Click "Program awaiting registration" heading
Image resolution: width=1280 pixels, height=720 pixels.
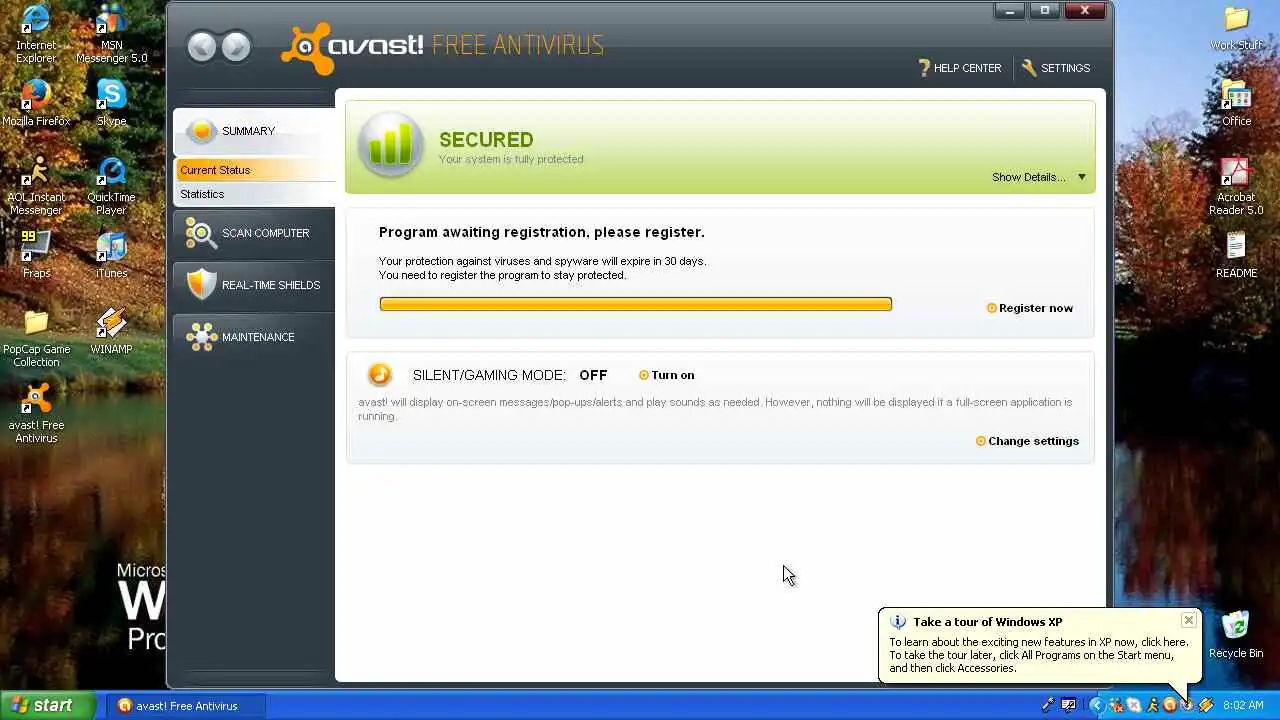coord(541,232)
